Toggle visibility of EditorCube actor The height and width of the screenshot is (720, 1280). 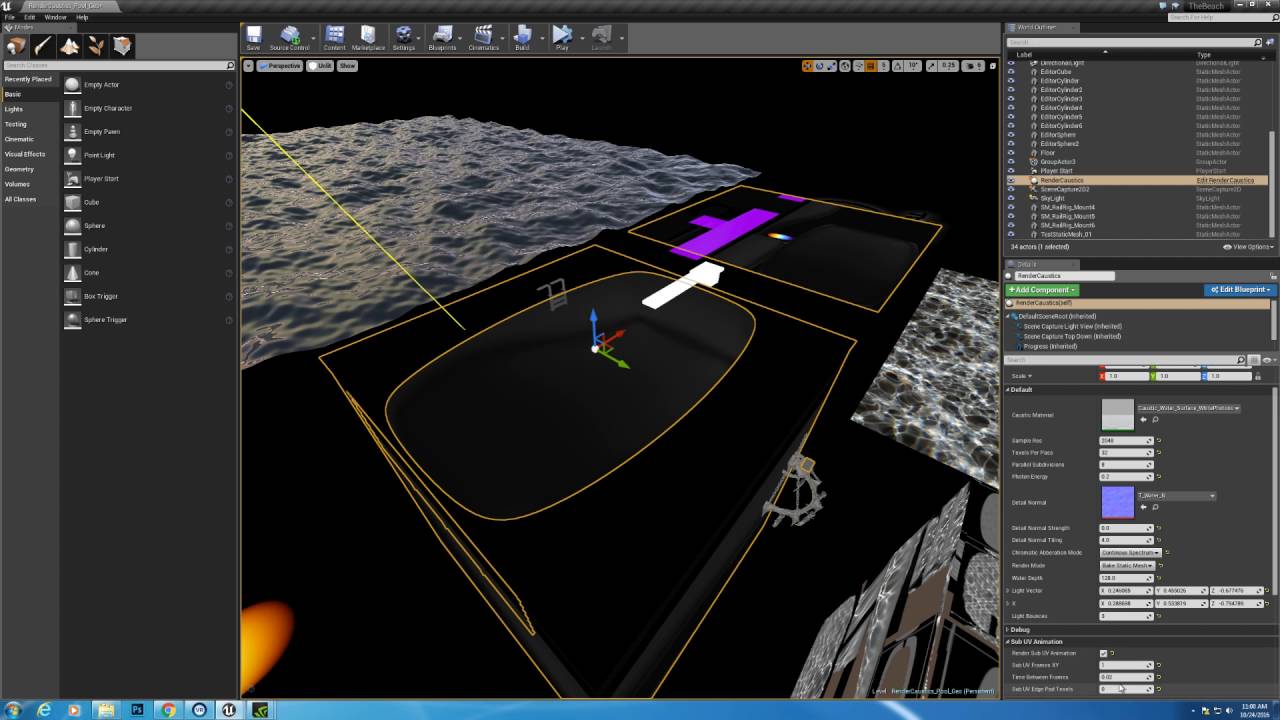[1011, 72]
